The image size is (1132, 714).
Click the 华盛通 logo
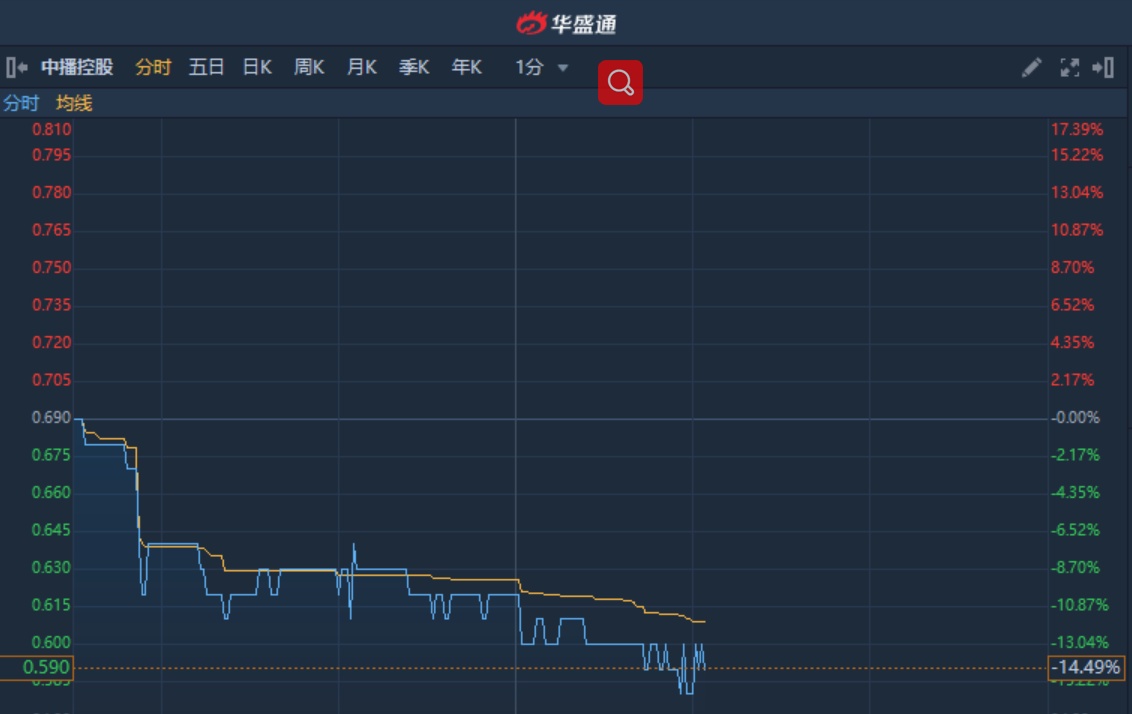click(567, 24)
